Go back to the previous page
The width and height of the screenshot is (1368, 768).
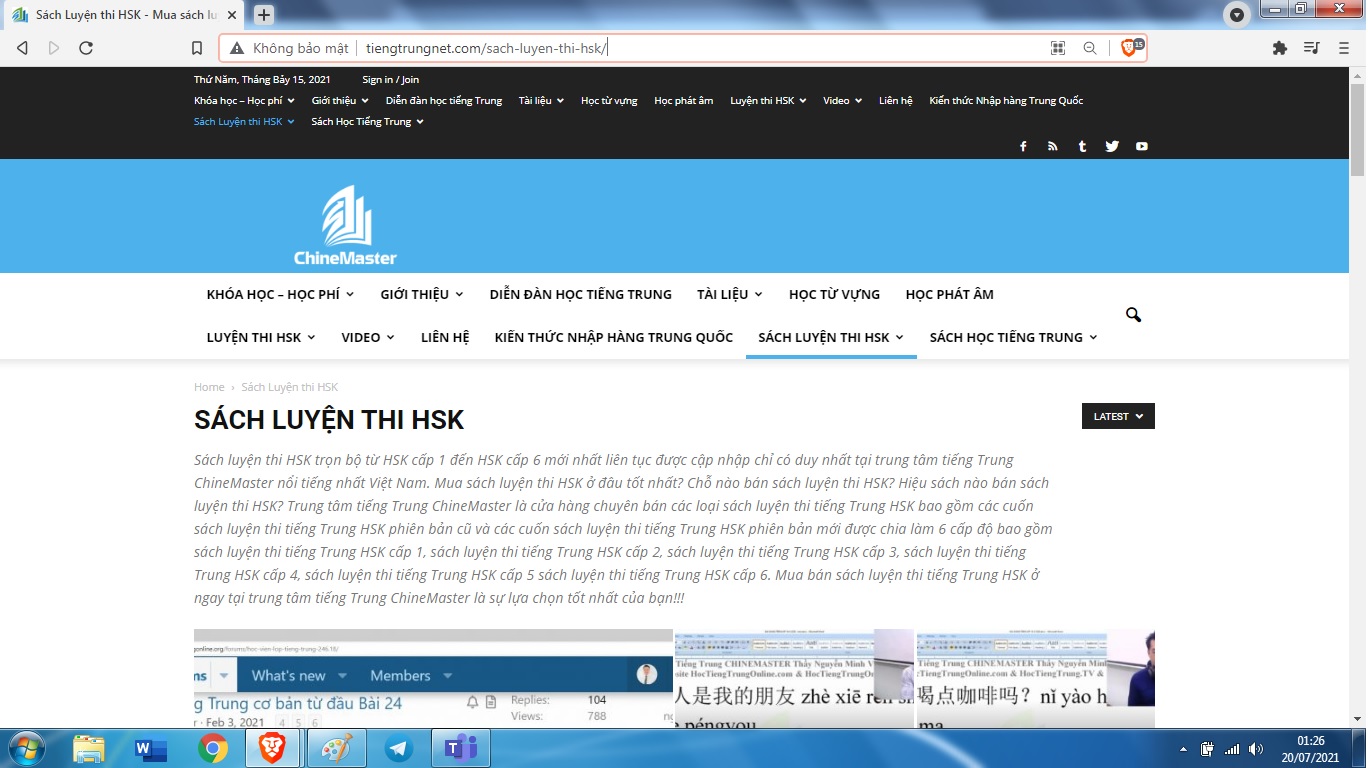coord(22,48)
